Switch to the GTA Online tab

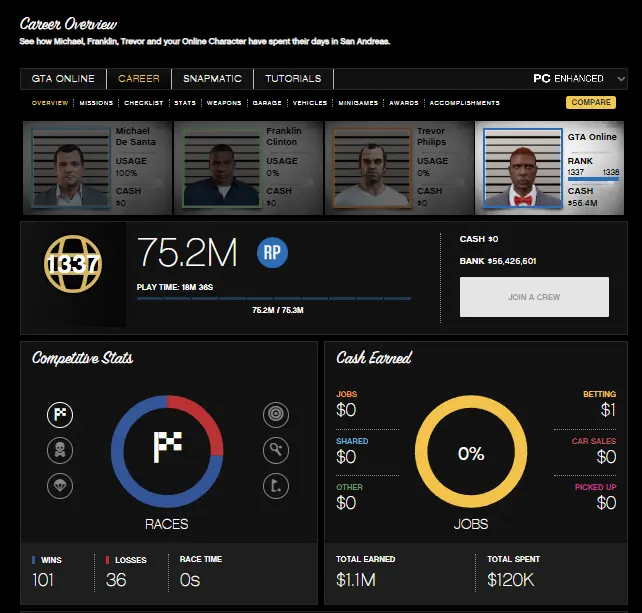63,79
